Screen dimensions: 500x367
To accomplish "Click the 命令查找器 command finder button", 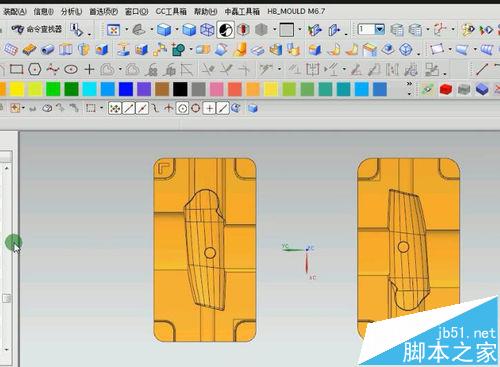I will pyautogui.click(x=36, y=29).
